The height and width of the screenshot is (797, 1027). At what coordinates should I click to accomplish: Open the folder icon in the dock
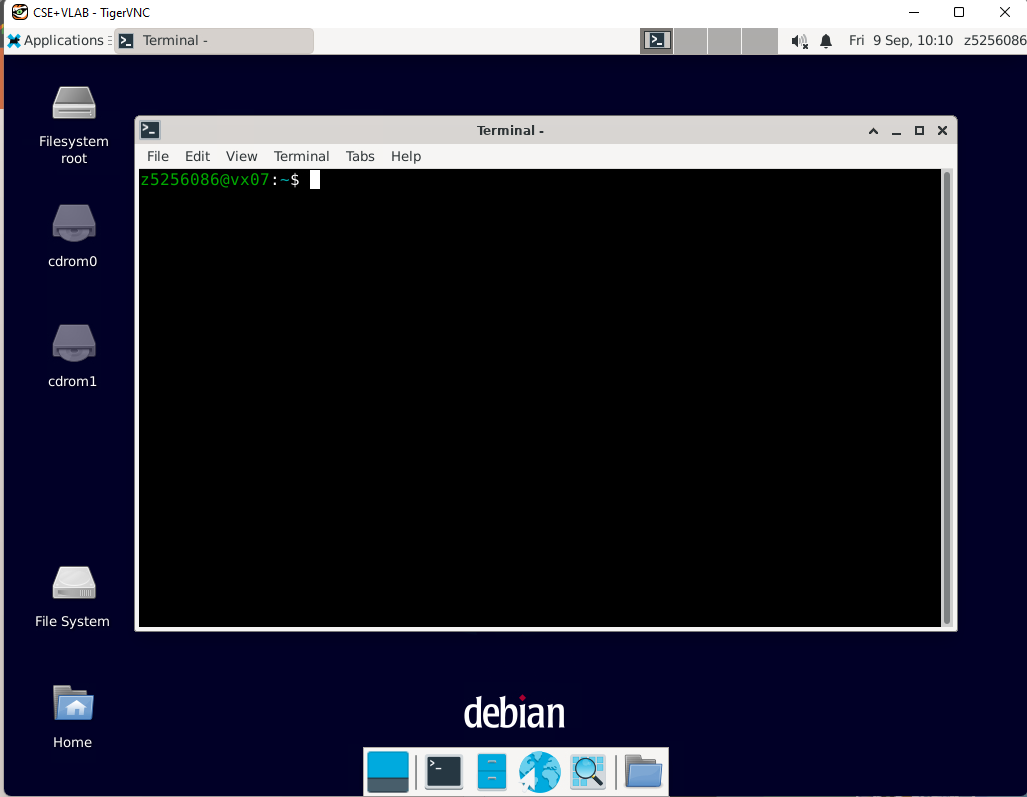(643, 771)
